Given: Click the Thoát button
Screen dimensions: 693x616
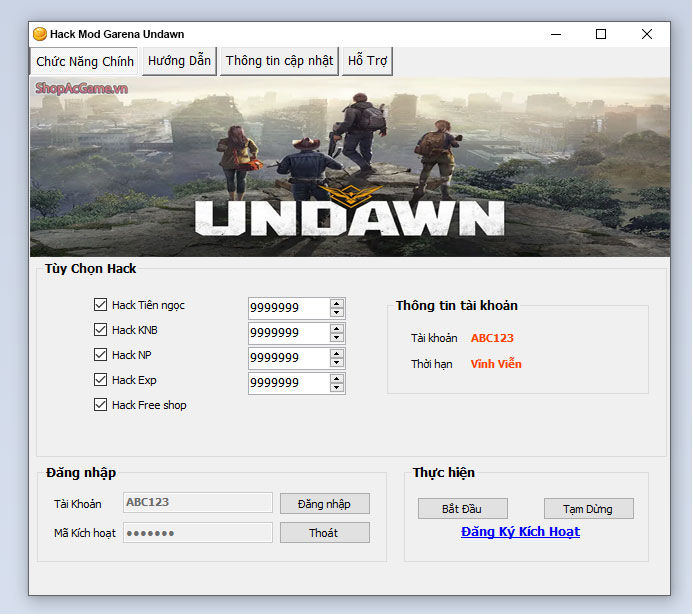Looking at the screenshot, I should 324,533.
